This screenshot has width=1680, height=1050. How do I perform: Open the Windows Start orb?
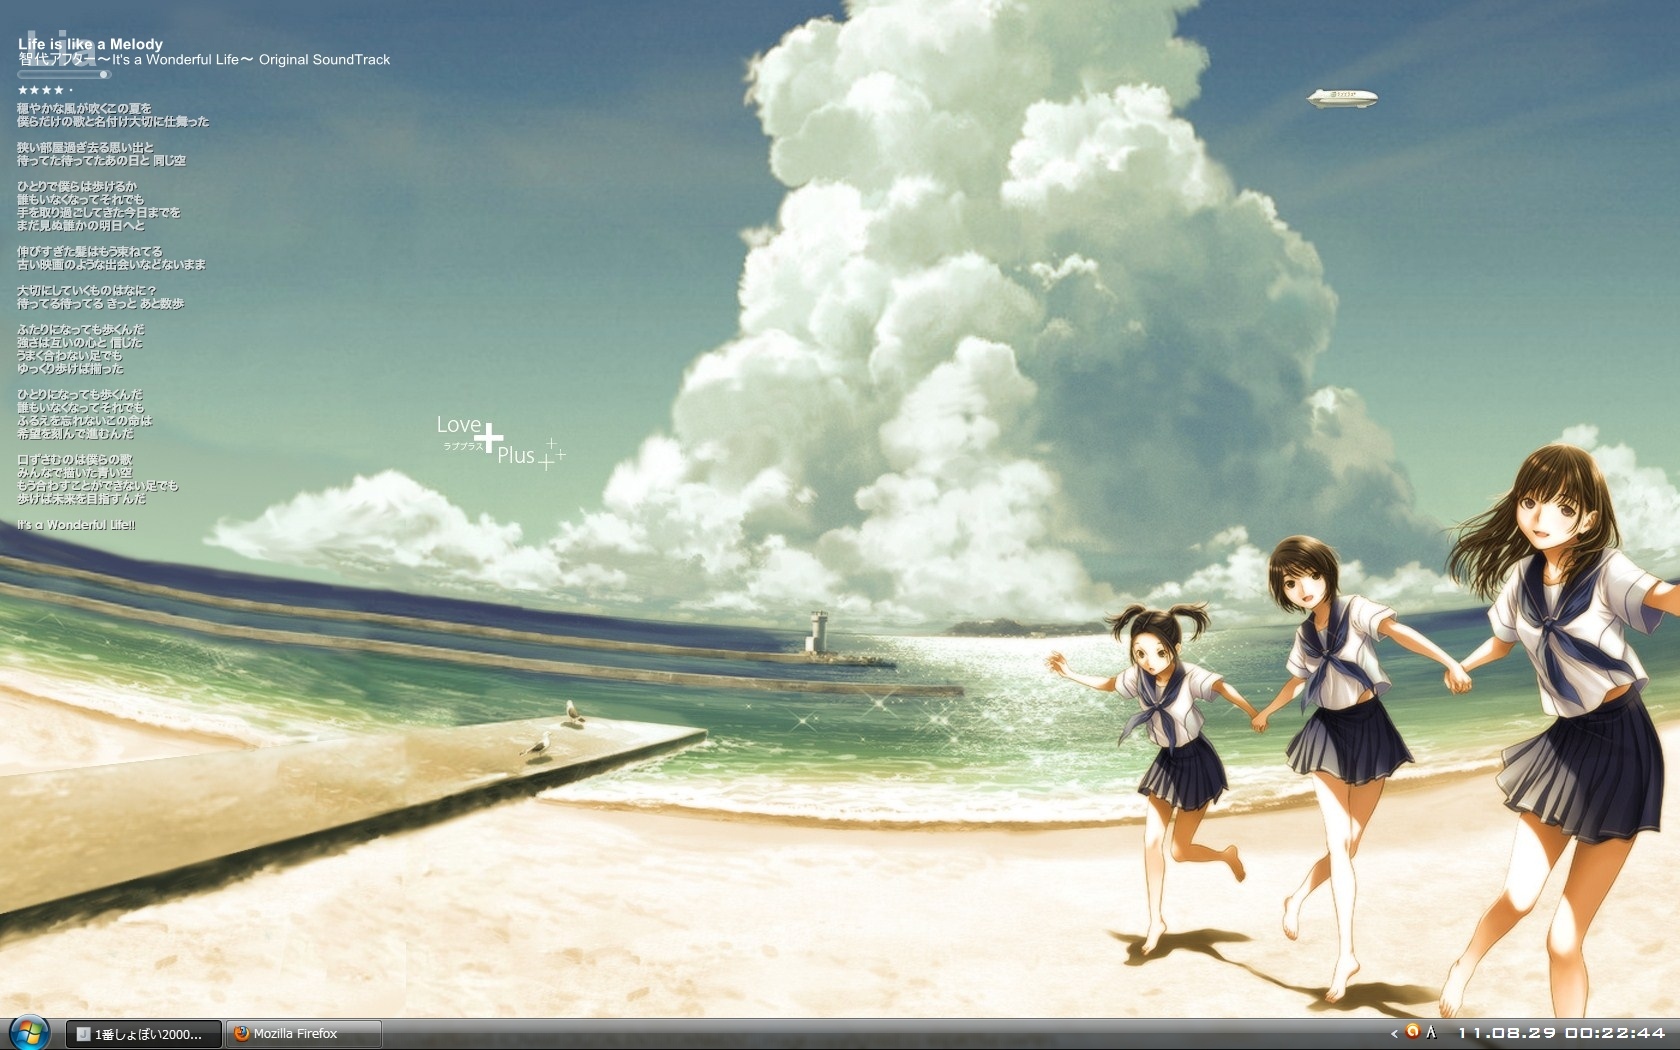pos(29,1033)
